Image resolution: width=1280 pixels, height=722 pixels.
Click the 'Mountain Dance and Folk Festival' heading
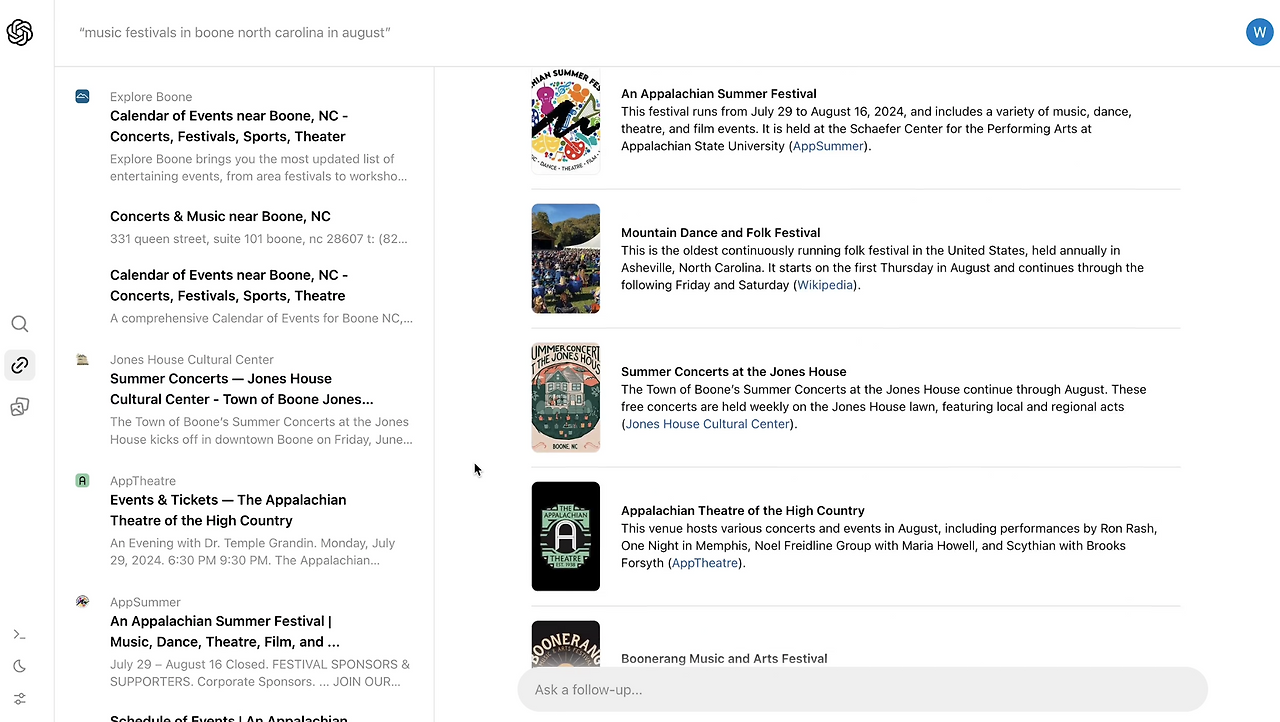click(721, 233)
